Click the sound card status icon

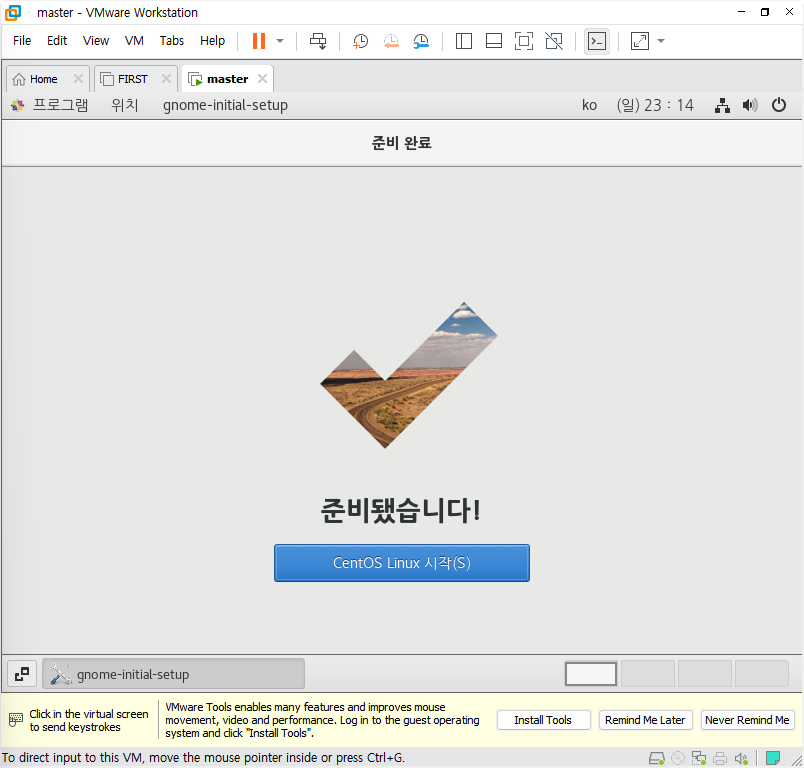(740, 758)
